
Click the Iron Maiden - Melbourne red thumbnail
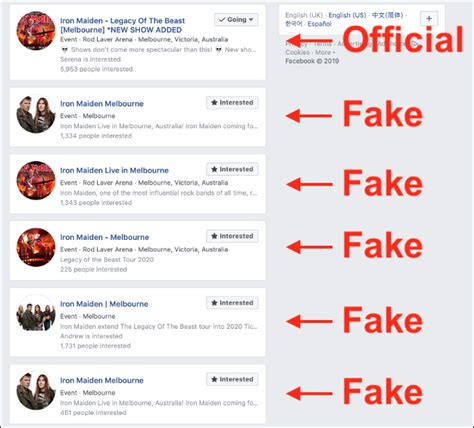click(36, 247)
